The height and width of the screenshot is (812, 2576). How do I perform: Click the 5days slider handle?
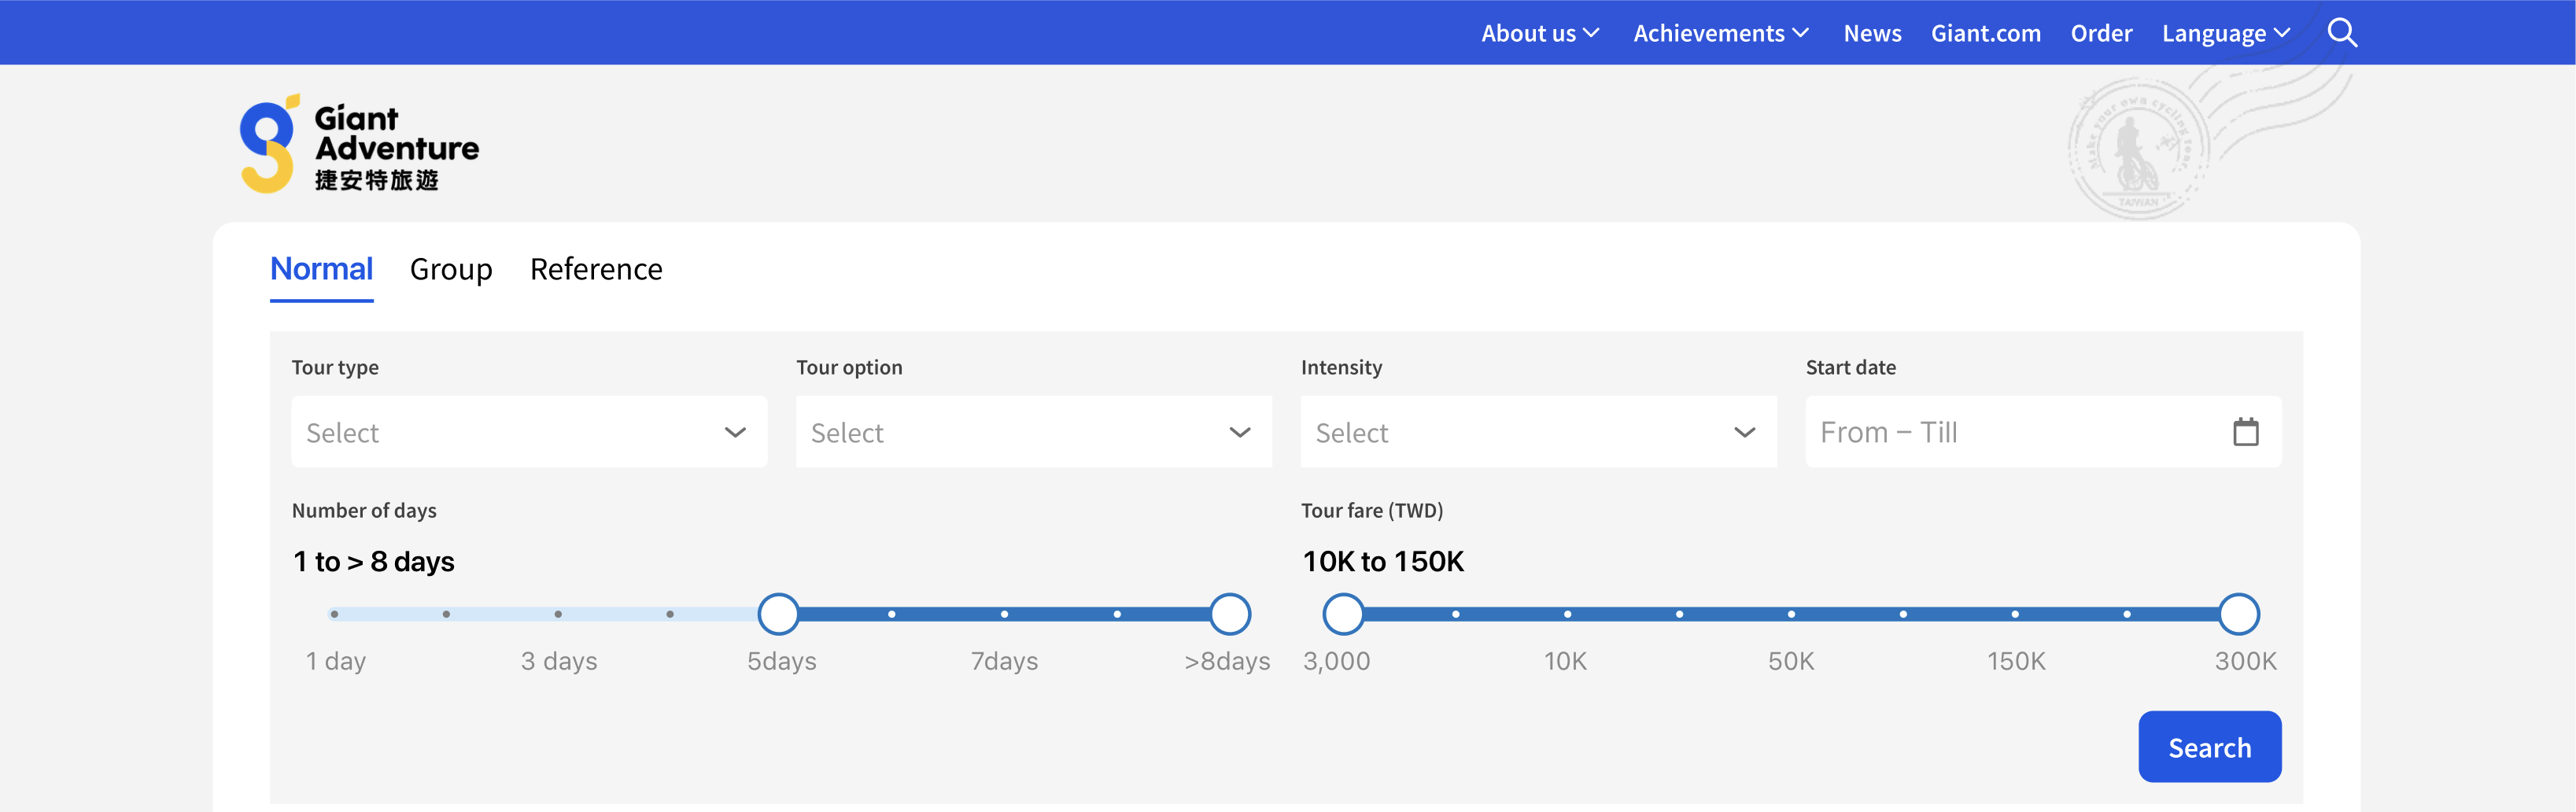pyautogui.click(x=778, y=614)
